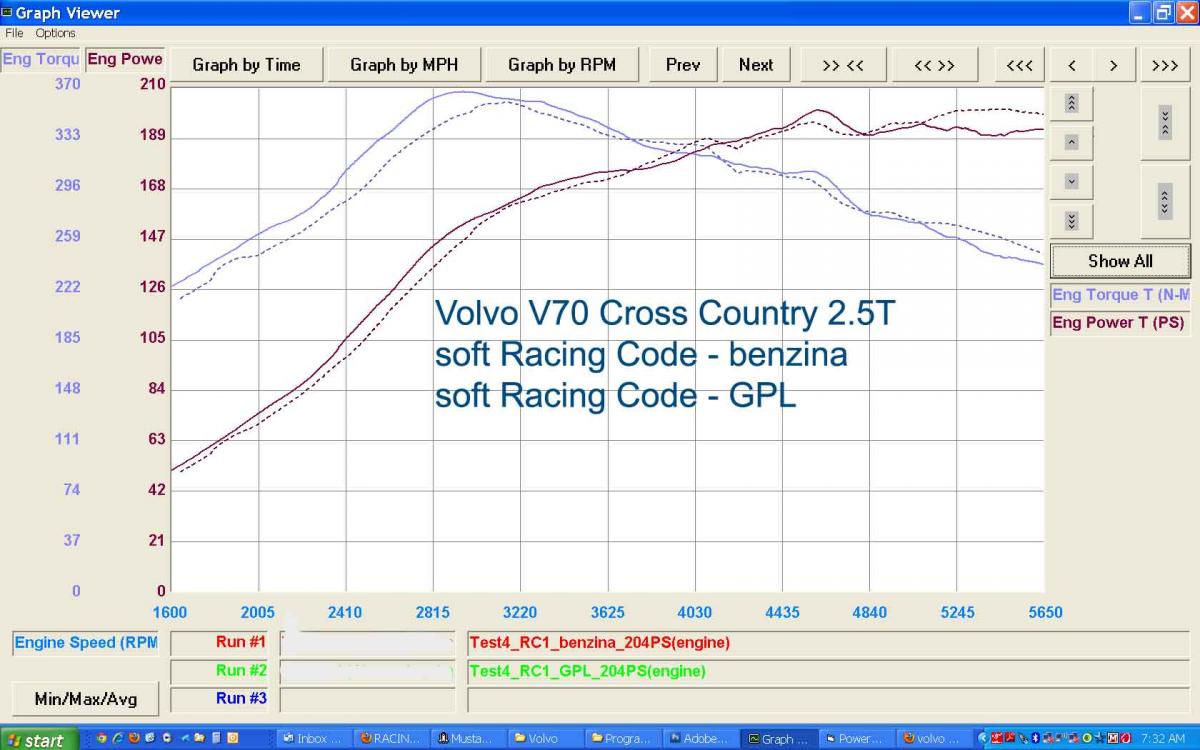Click the single up-chevron vertical shift button
This screenshot has width=1200, height=750.
(1071, 142)
